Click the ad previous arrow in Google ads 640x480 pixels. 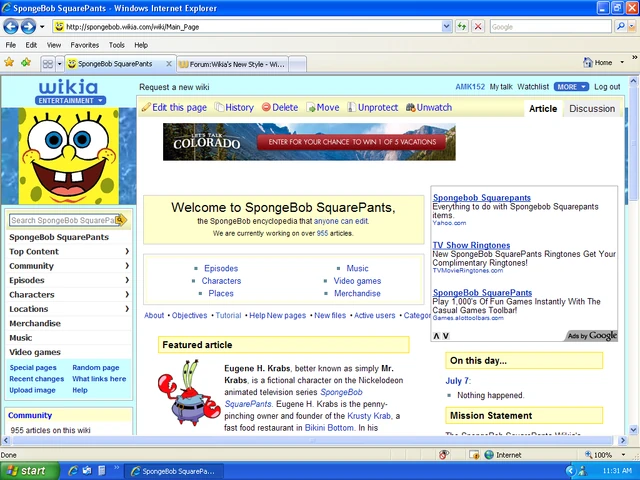point(436,336)
